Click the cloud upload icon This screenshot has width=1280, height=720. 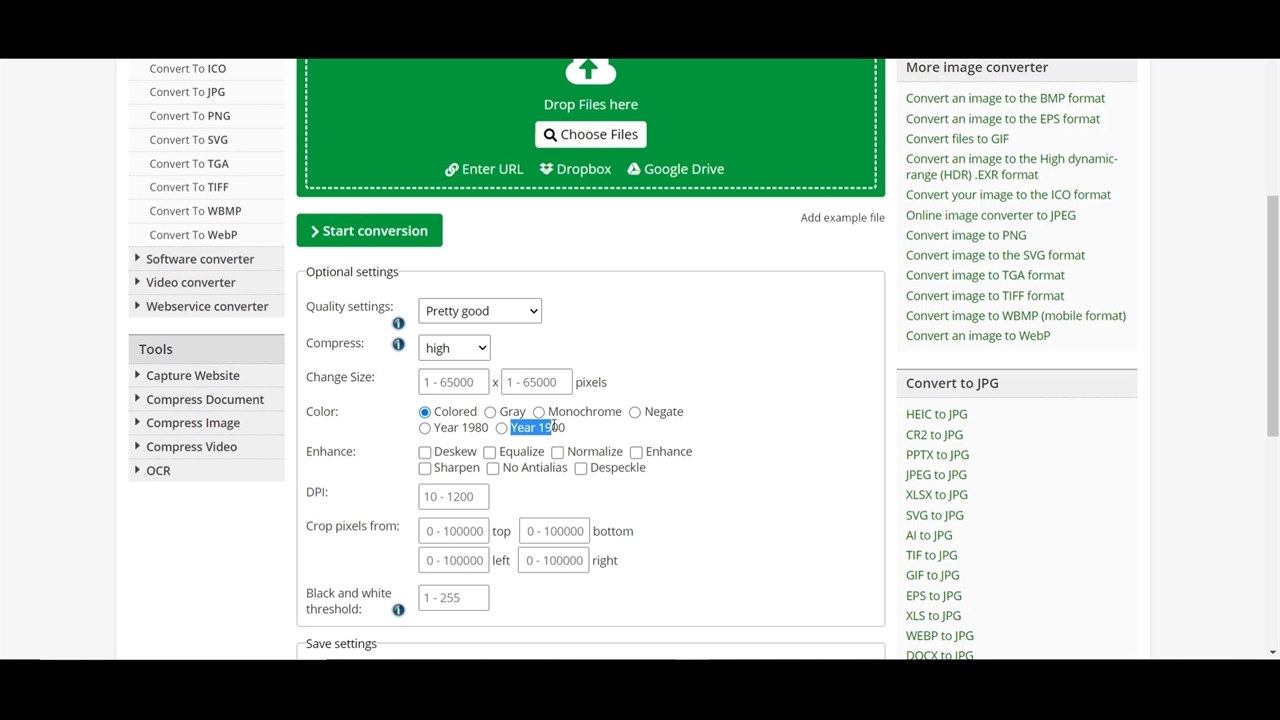(x=590, y=70)
